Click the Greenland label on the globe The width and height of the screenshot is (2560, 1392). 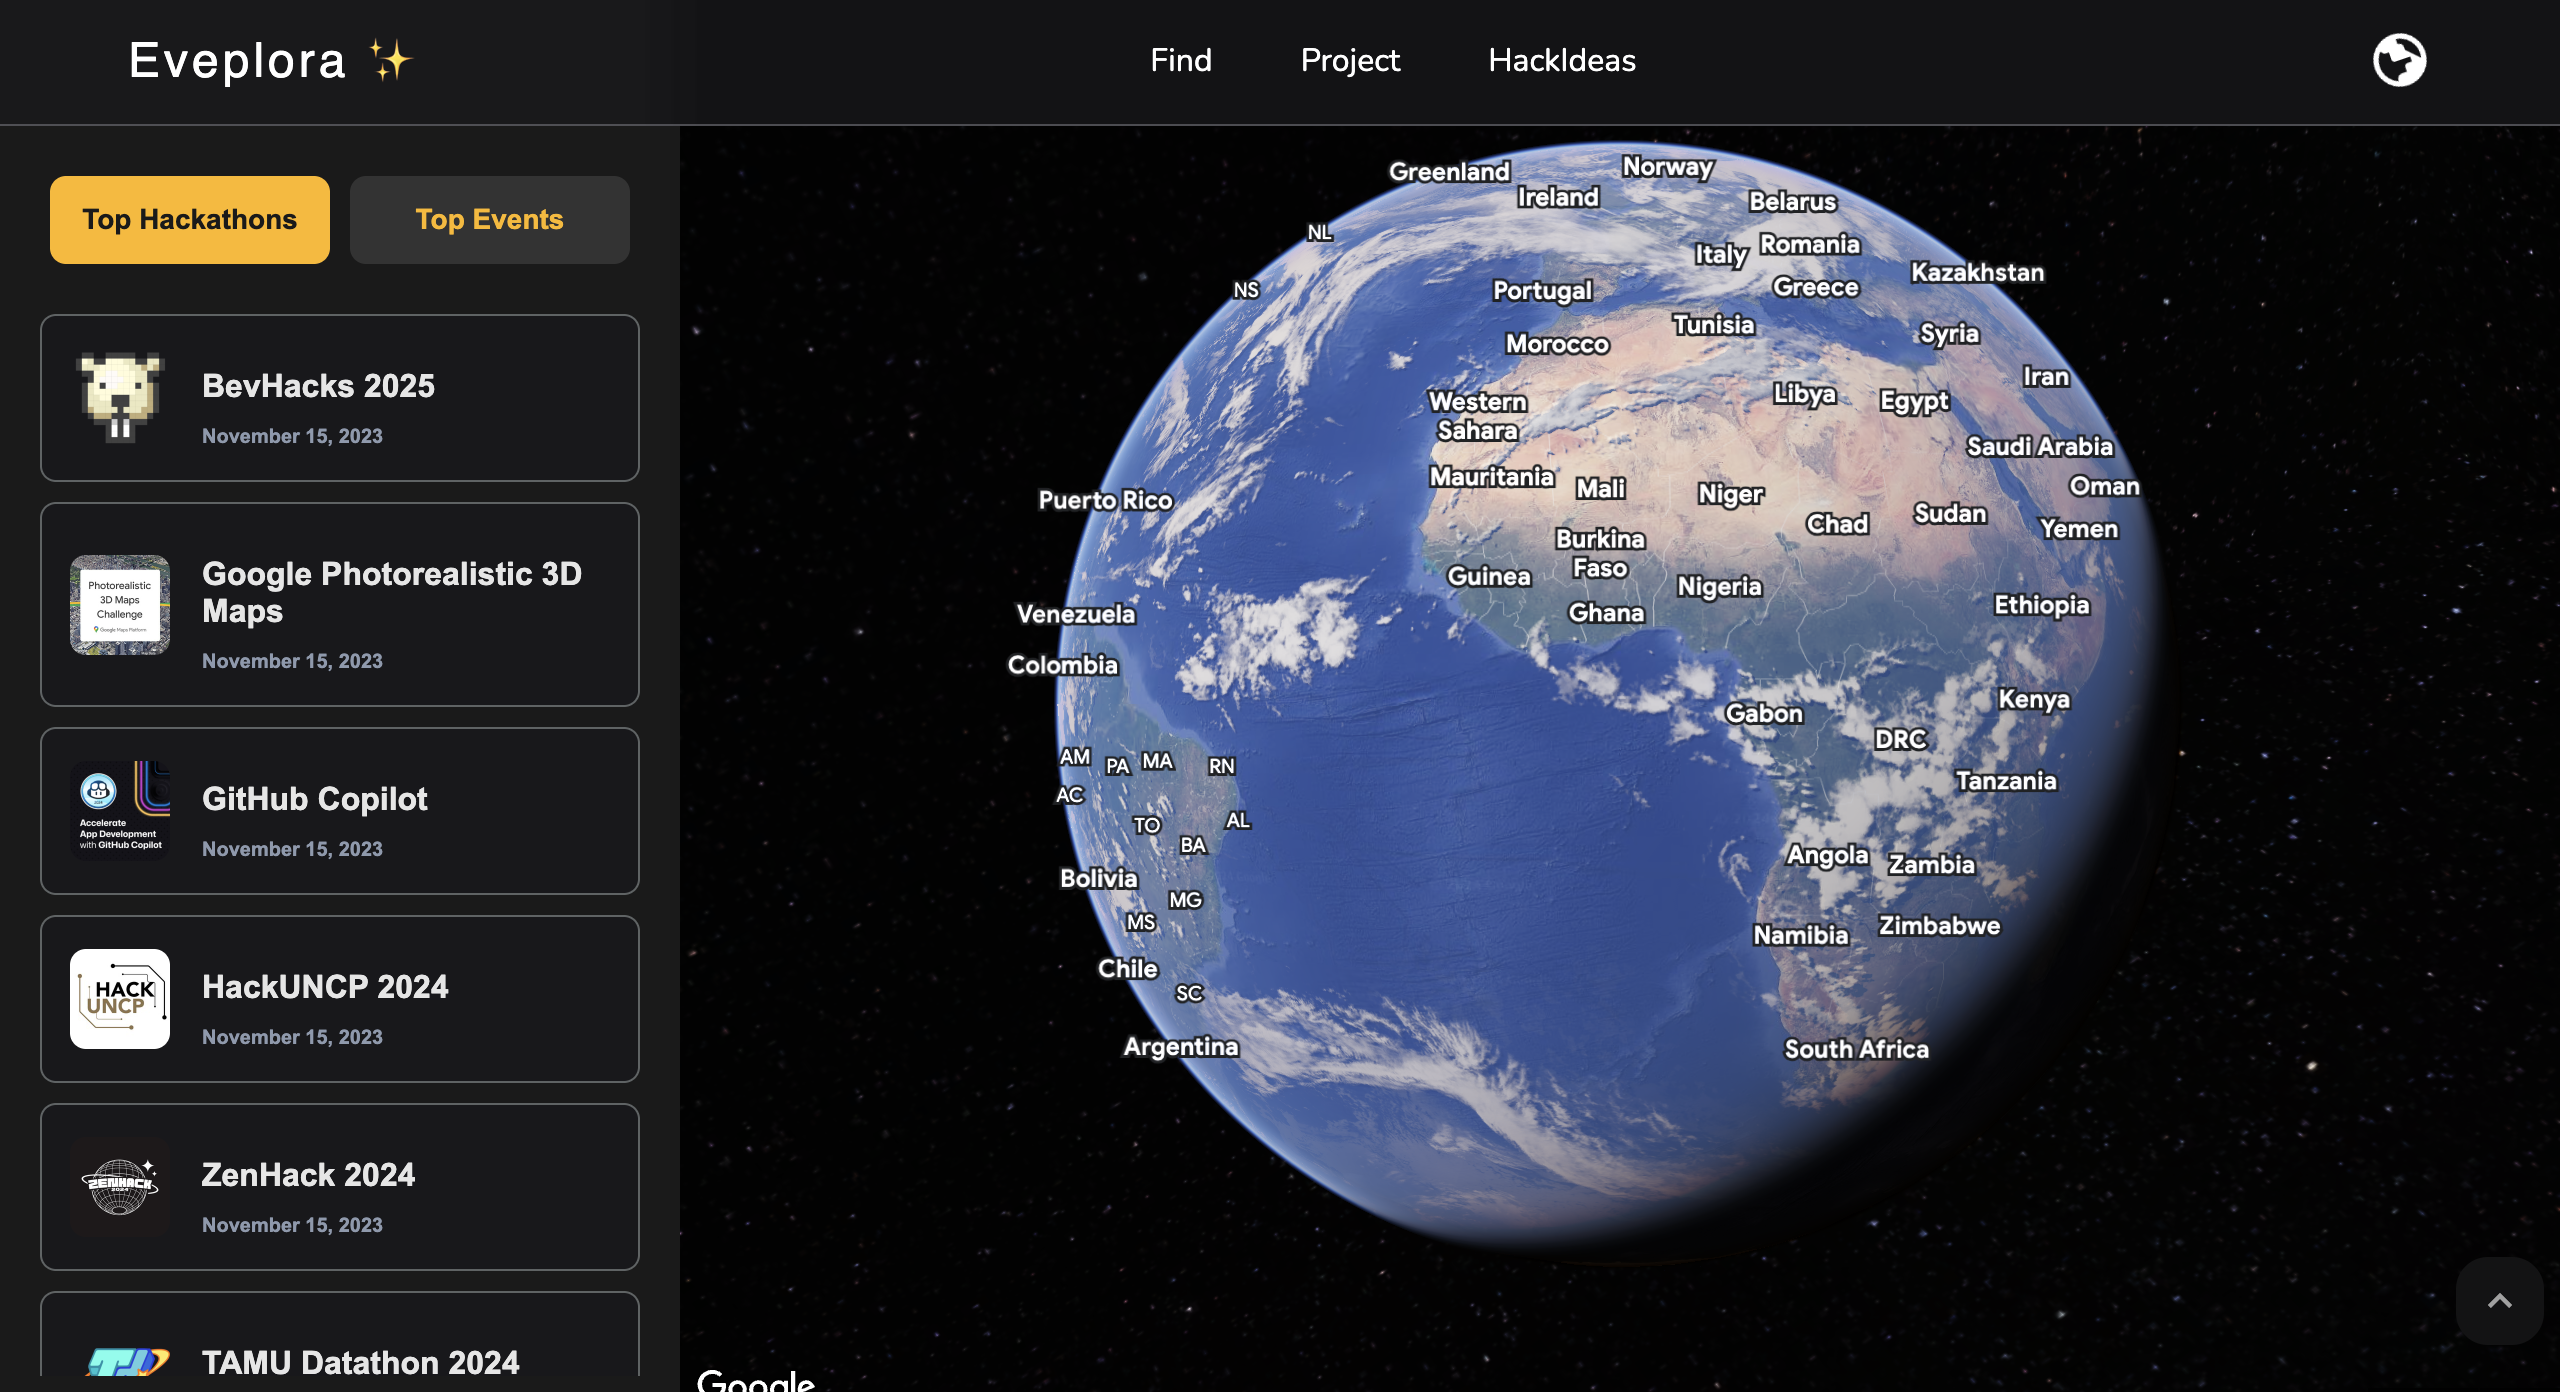[1449, 172]
